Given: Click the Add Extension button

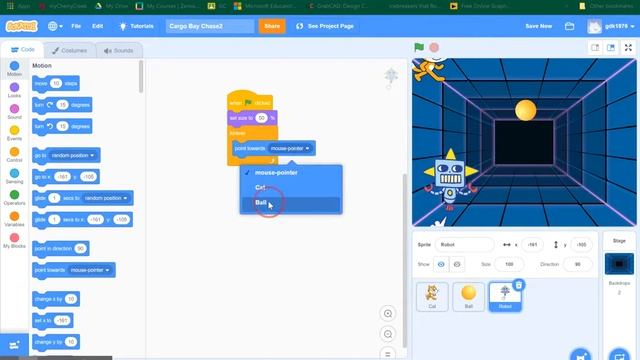Looking at the screenshot, I should [14, 345].
